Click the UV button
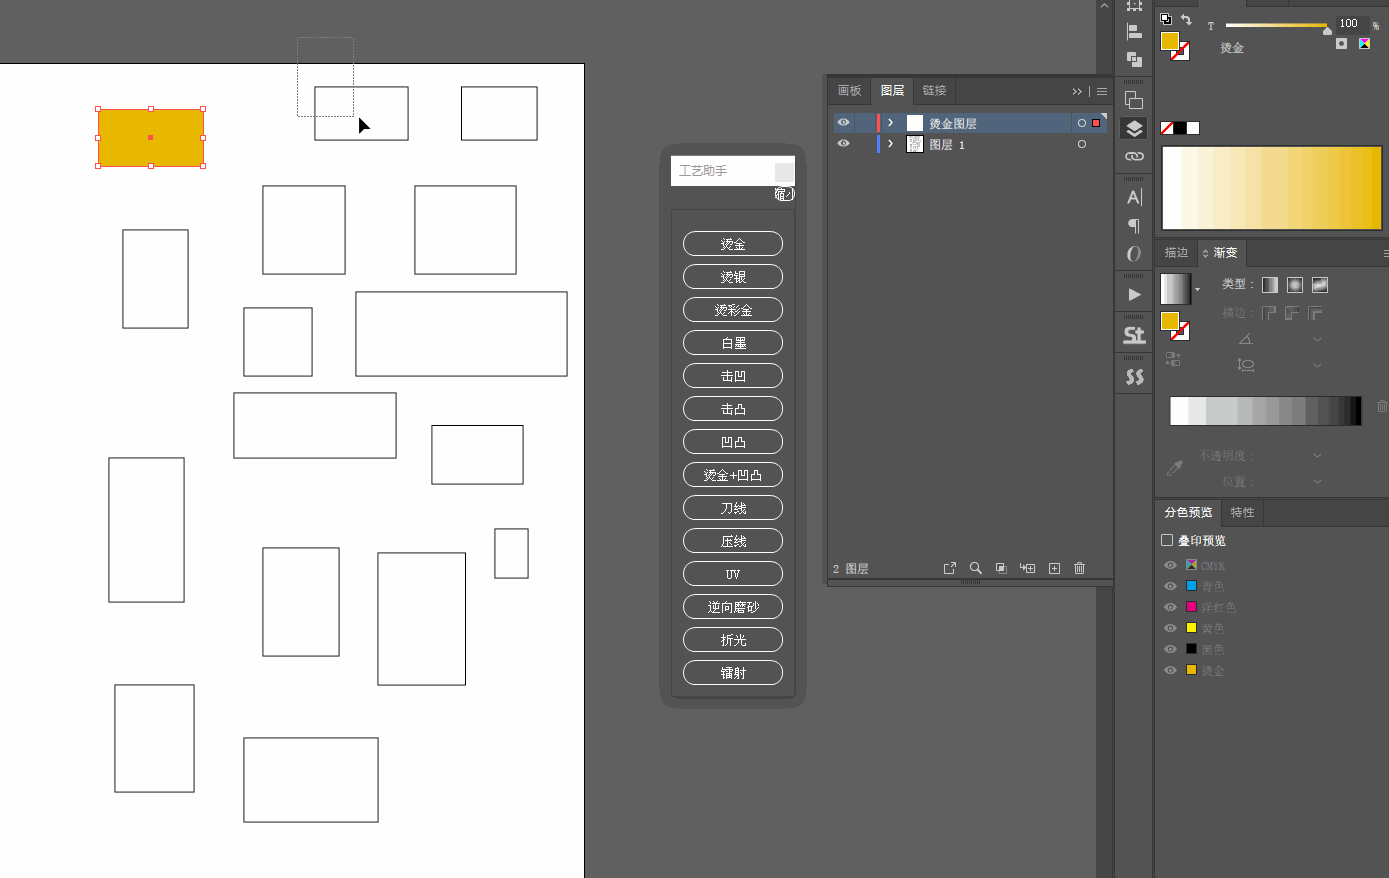 click(x=733, y=574)
